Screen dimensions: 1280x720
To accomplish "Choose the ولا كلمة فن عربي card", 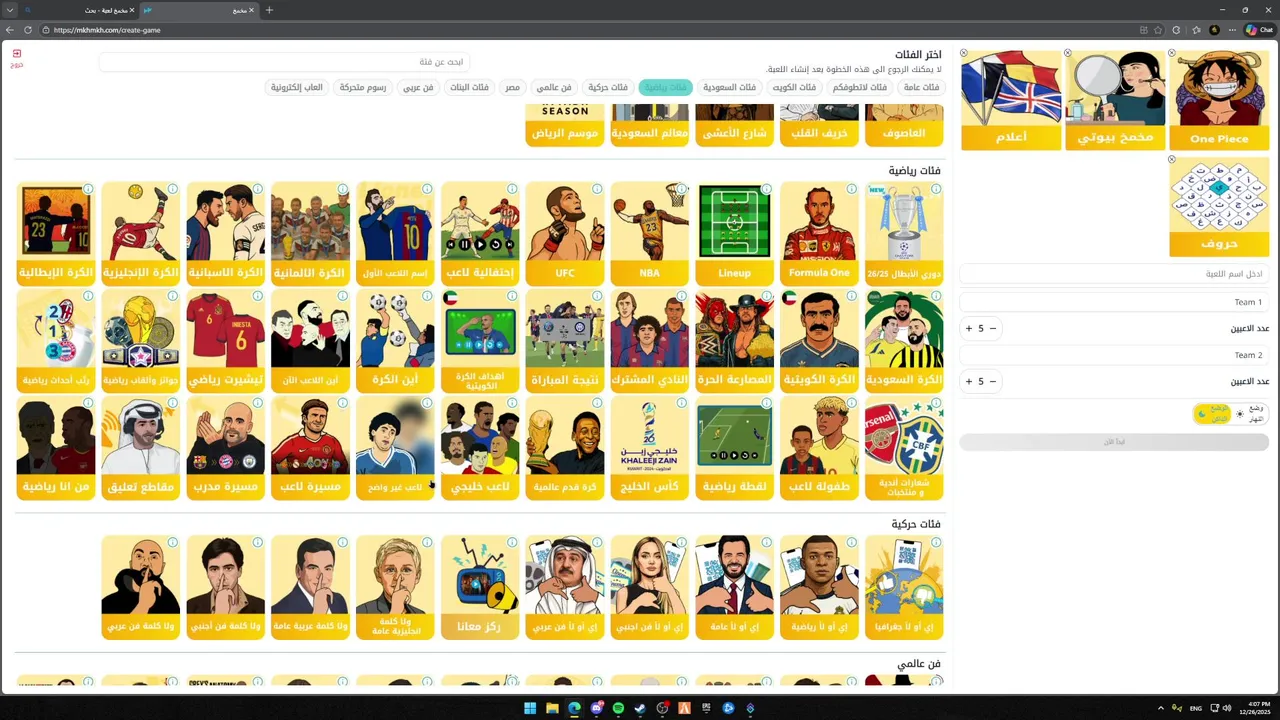I will tap(141, 587).
